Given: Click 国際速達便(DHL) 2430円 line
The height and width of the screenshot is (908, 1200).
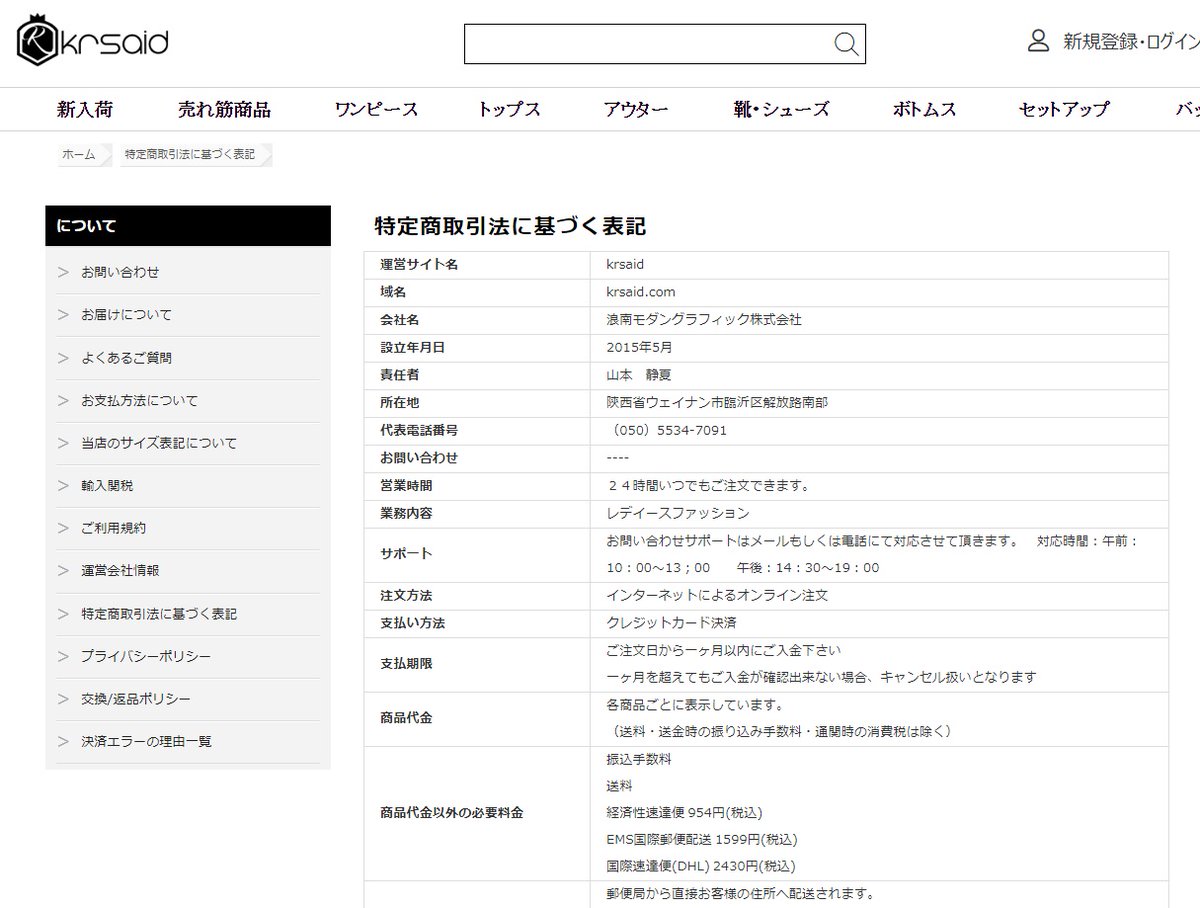Looking at the screenshot, I should pyautogui.click(x=700, y=866).
